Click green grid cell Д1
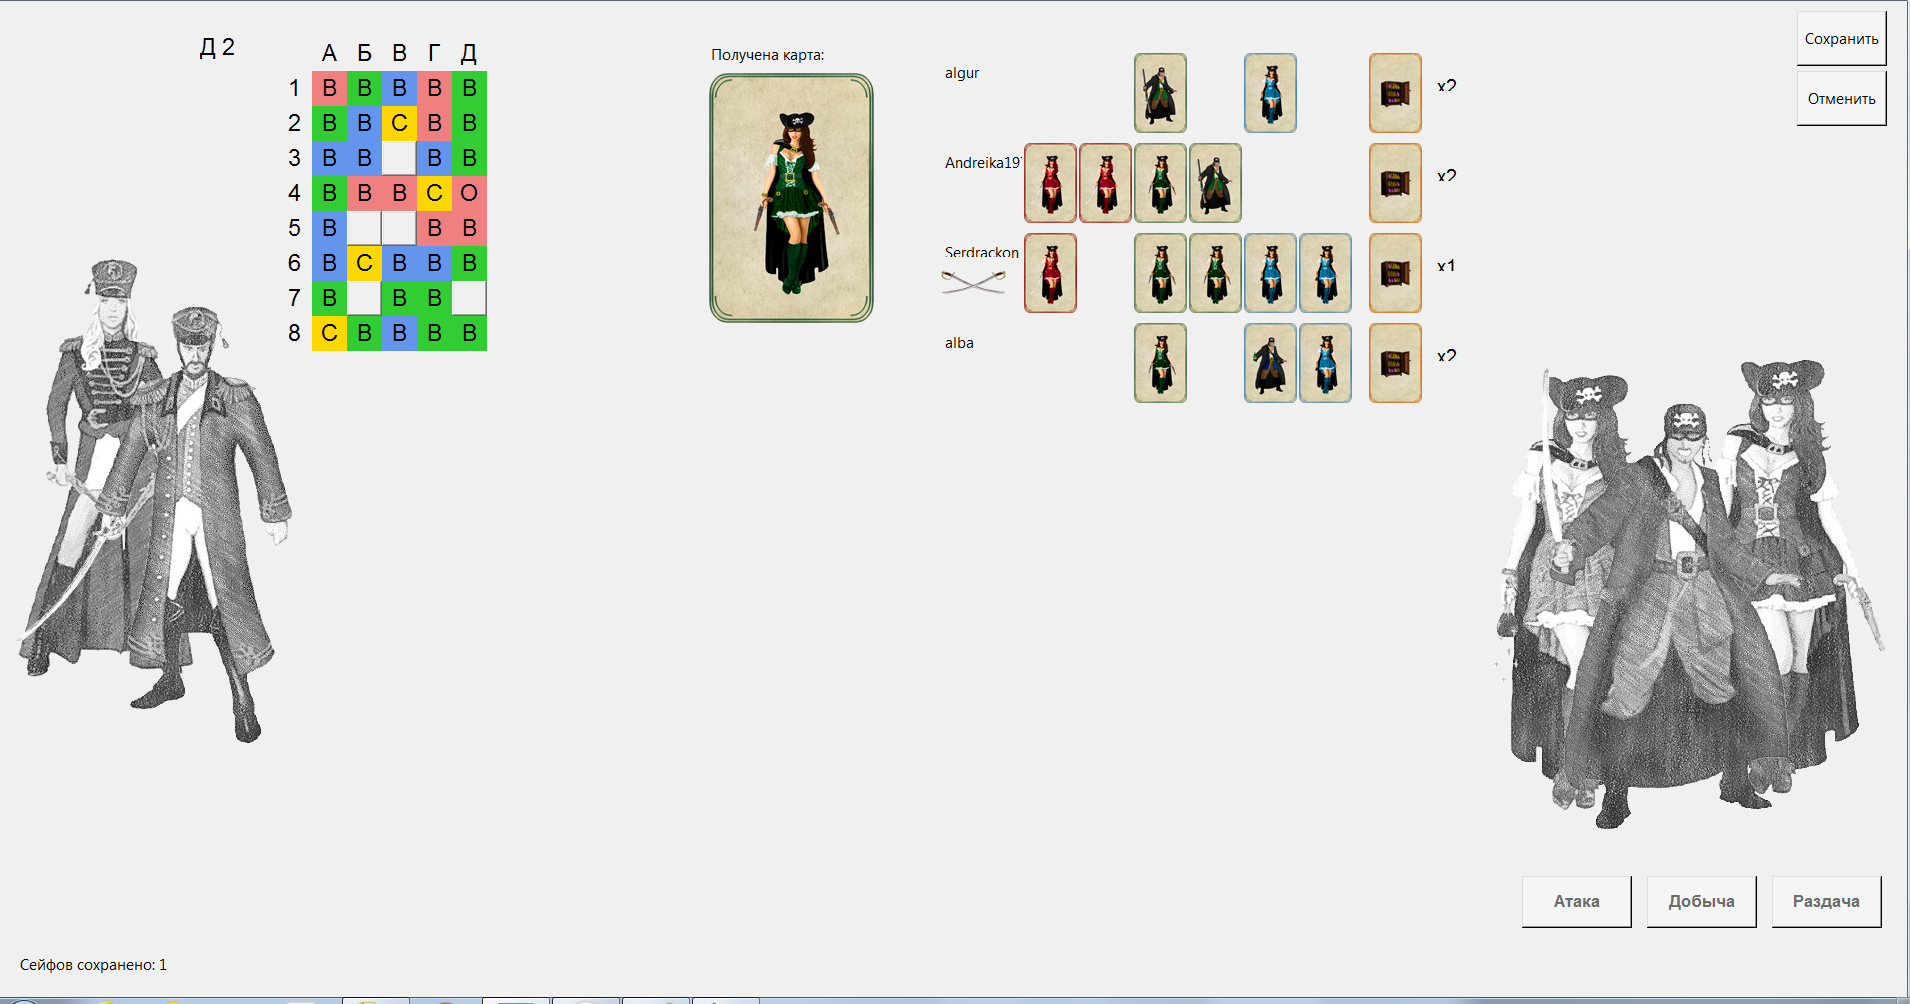Viewport: 1910px width, 1004px height. coord(469,88)
